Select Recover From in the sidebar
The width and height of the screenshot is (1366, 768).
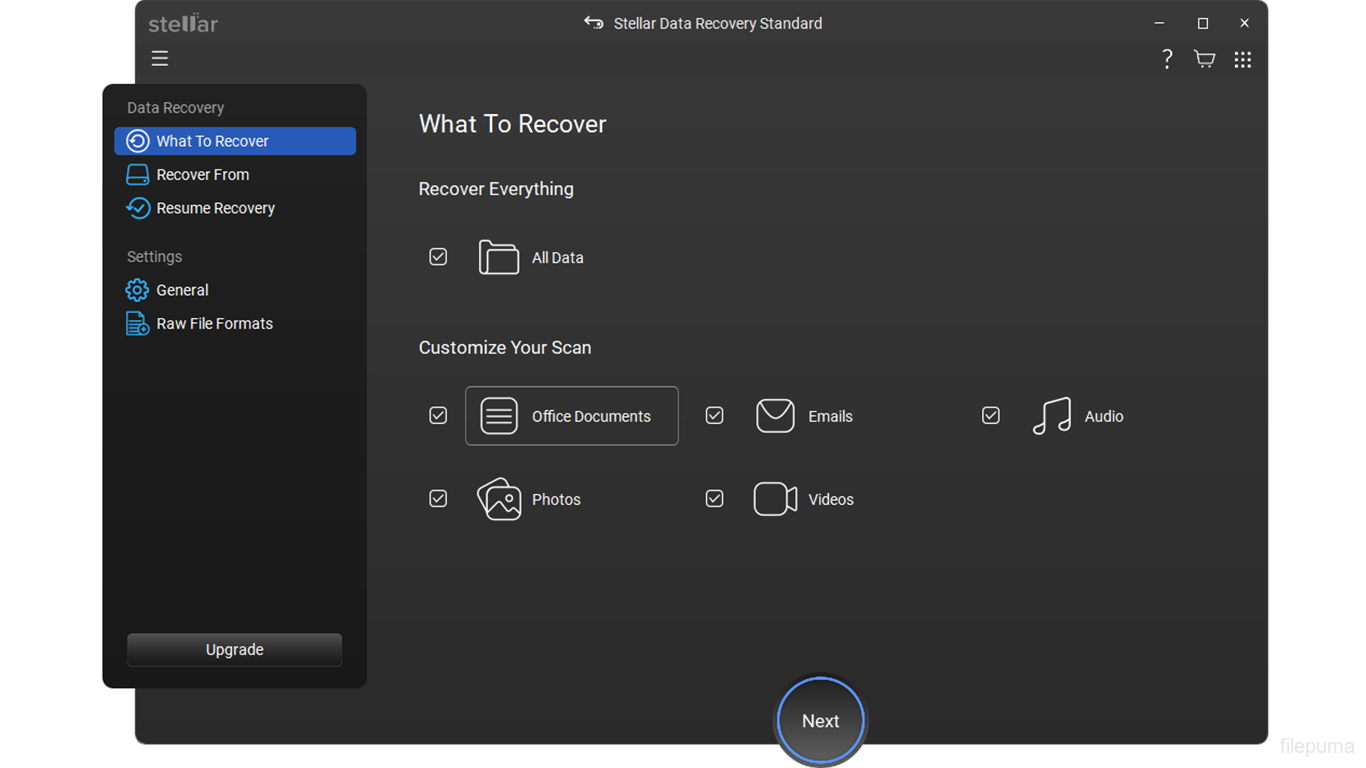point(202,175)
